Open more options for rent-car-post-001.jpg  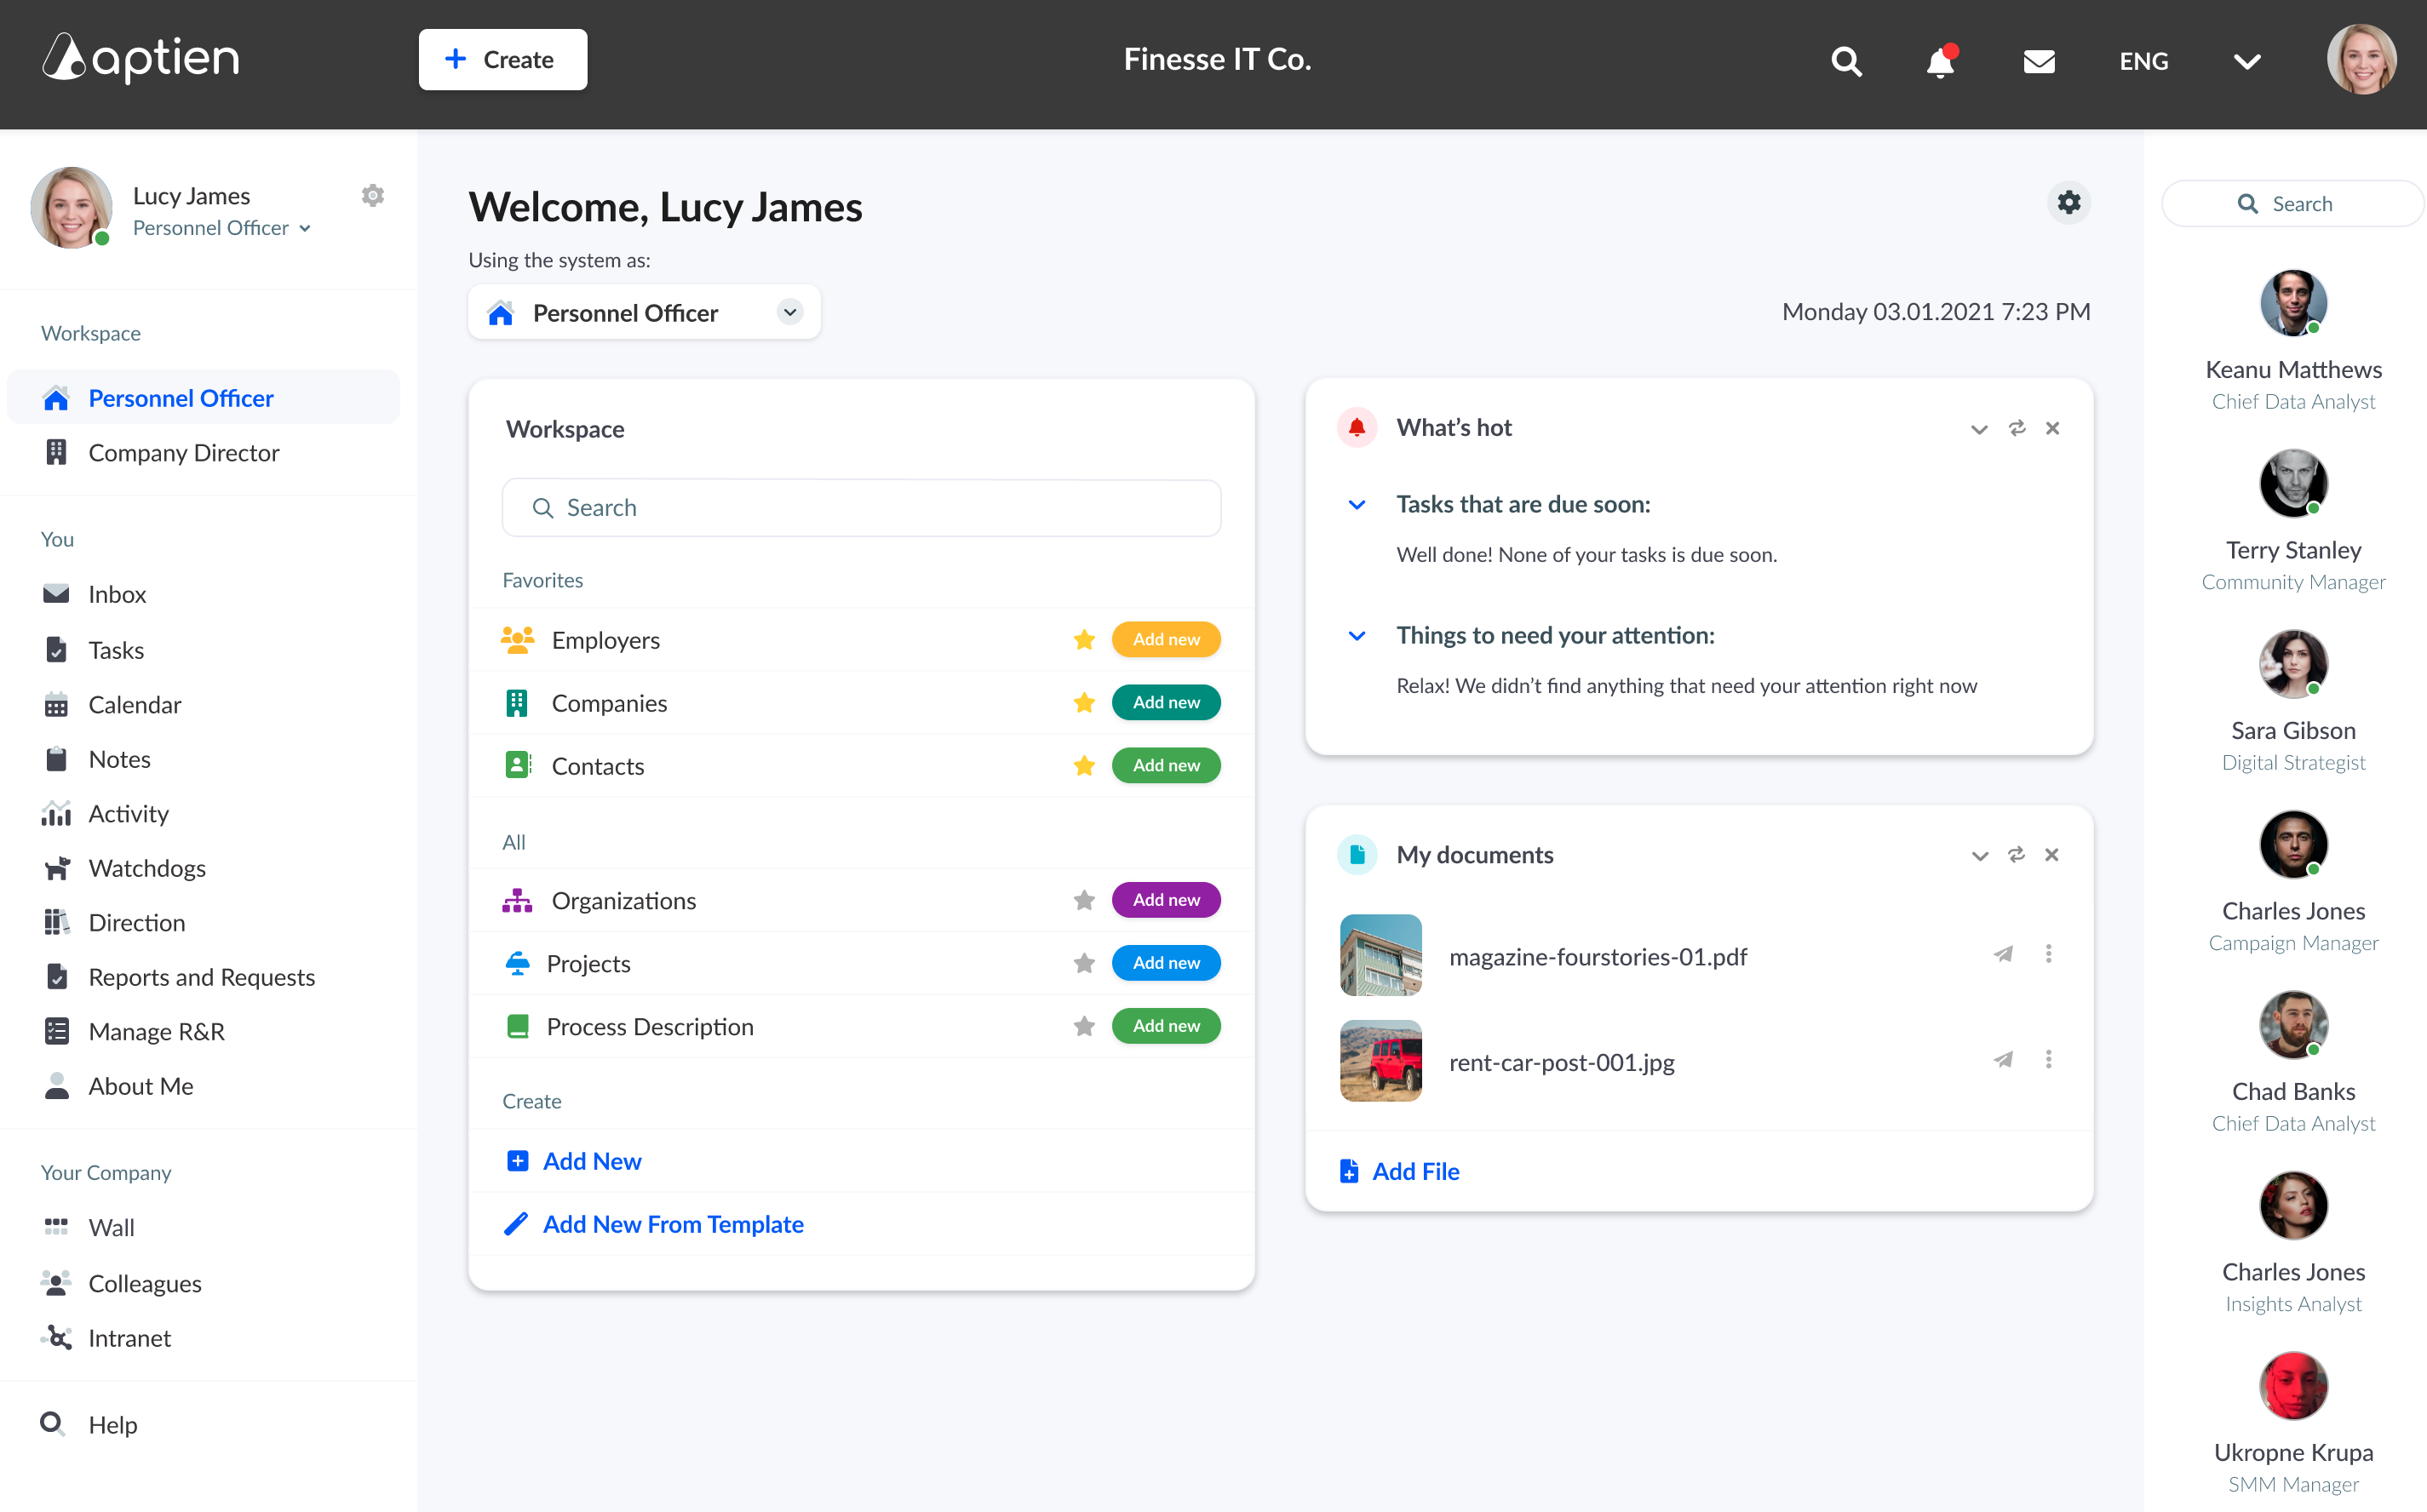click(2048, 1060)
